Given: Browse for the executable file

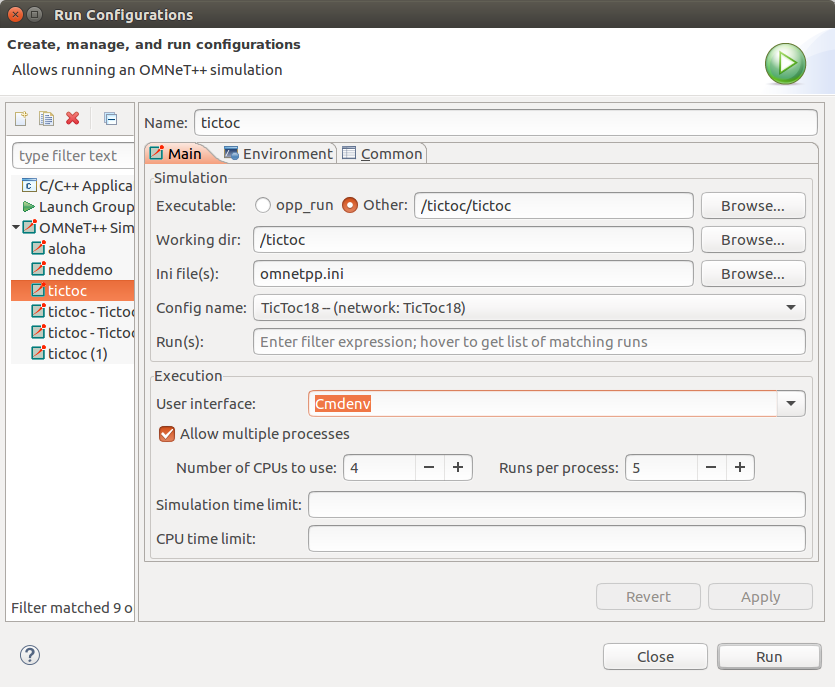Looking at the screenshot, I should [753, 206].
